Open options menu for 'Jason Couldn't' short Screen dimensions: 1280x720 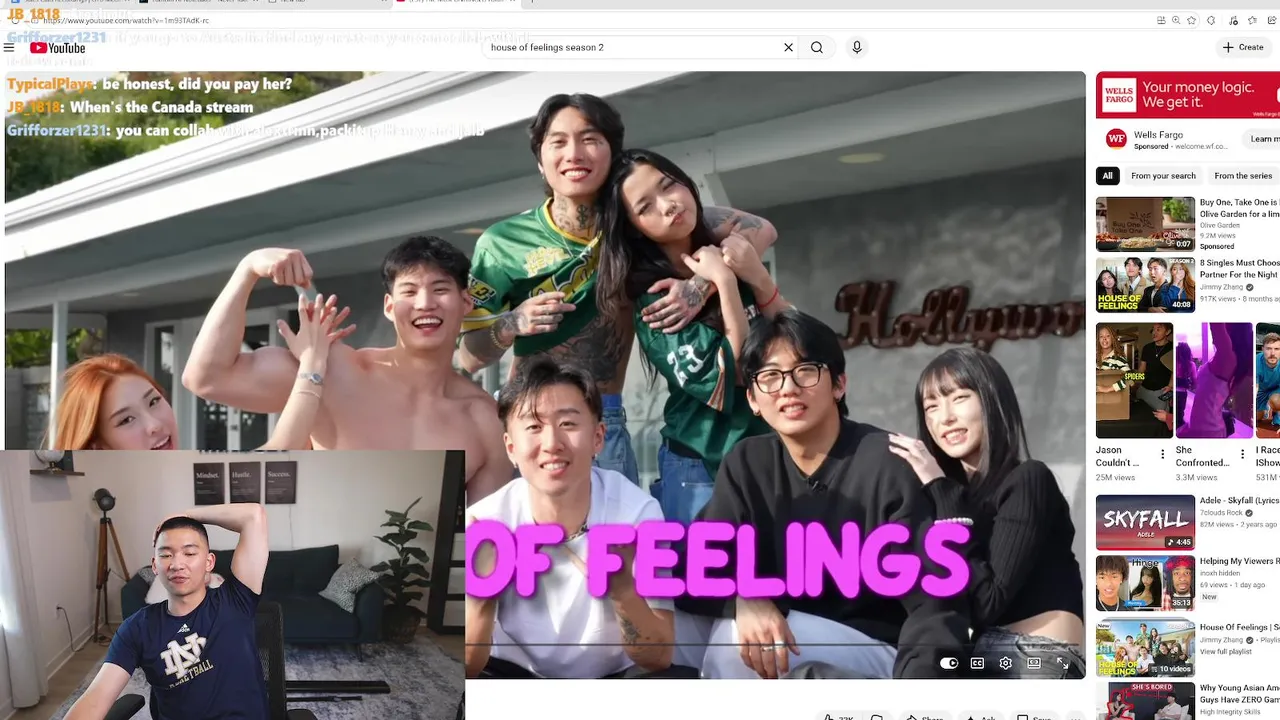coord(1162,454)
